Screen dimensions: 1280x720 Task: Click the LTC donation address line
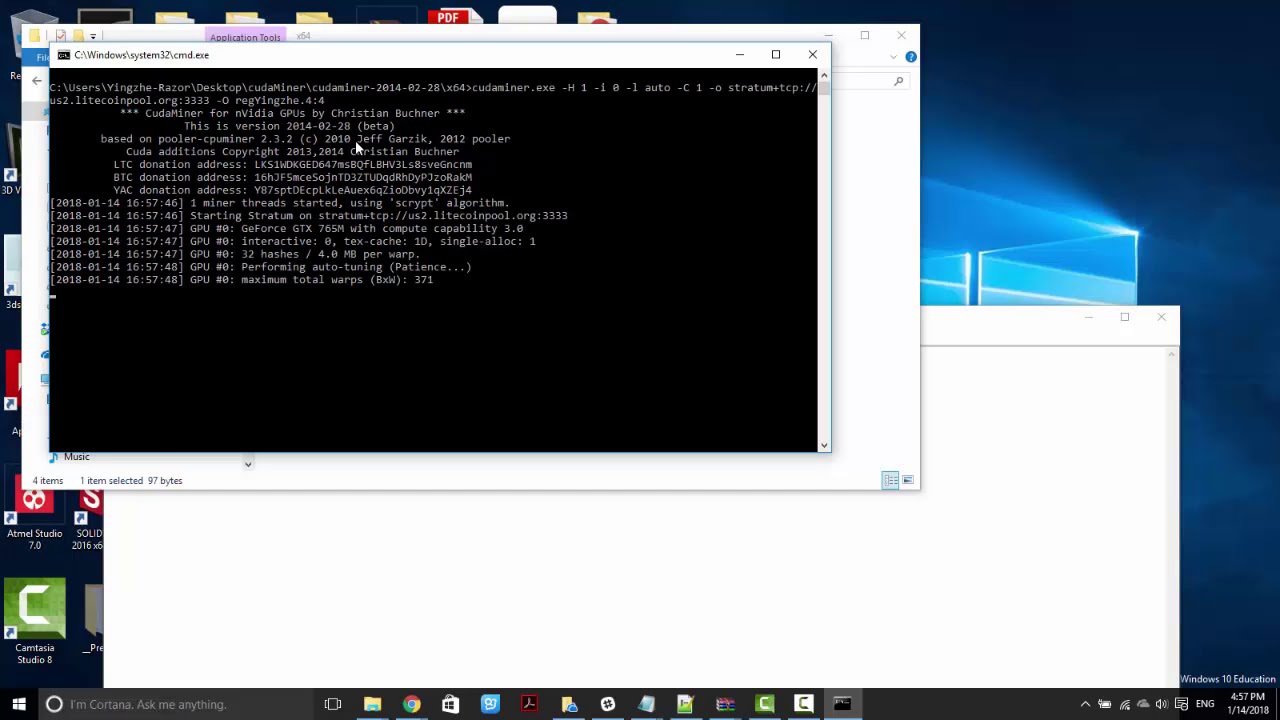[x=292, y=164]
